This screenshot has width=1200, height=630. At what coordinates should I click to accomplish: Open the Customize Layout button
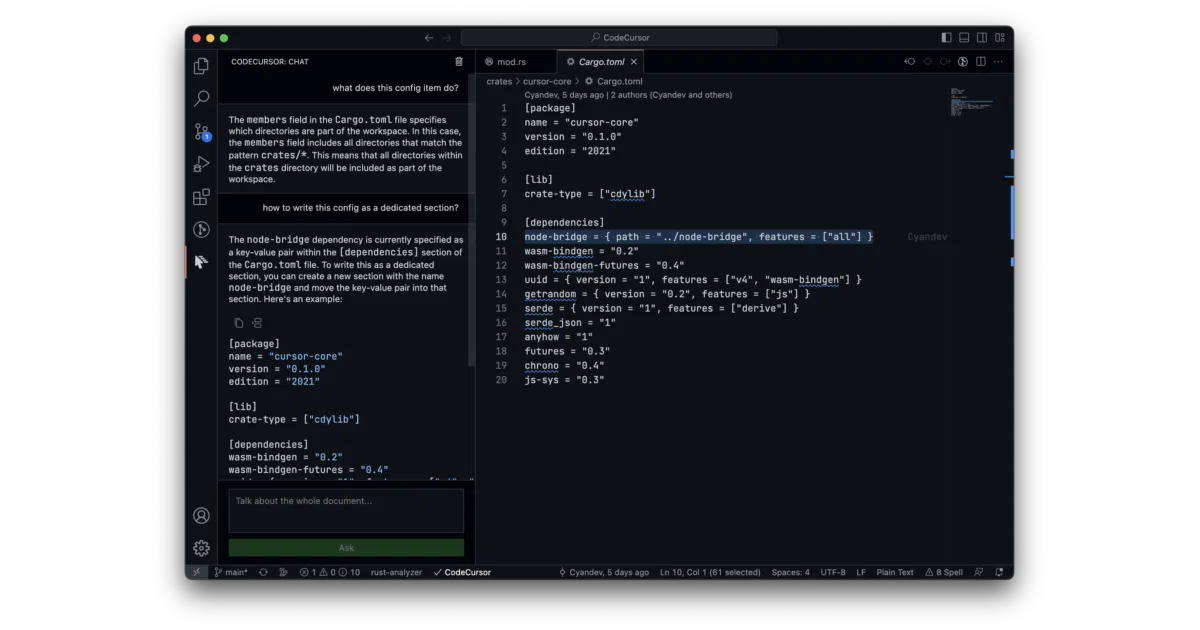pyautogui.click(x=1000, y=38)
